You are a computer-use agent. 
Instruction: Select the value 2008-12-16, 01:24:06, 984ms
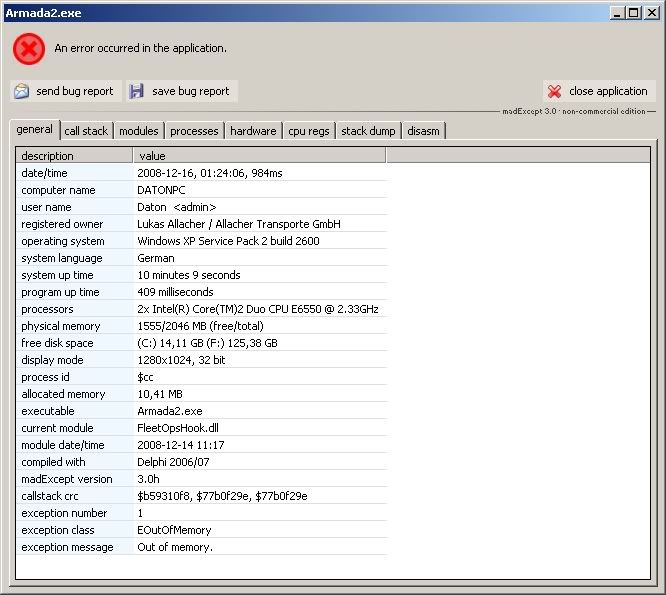tap(210, 173)
